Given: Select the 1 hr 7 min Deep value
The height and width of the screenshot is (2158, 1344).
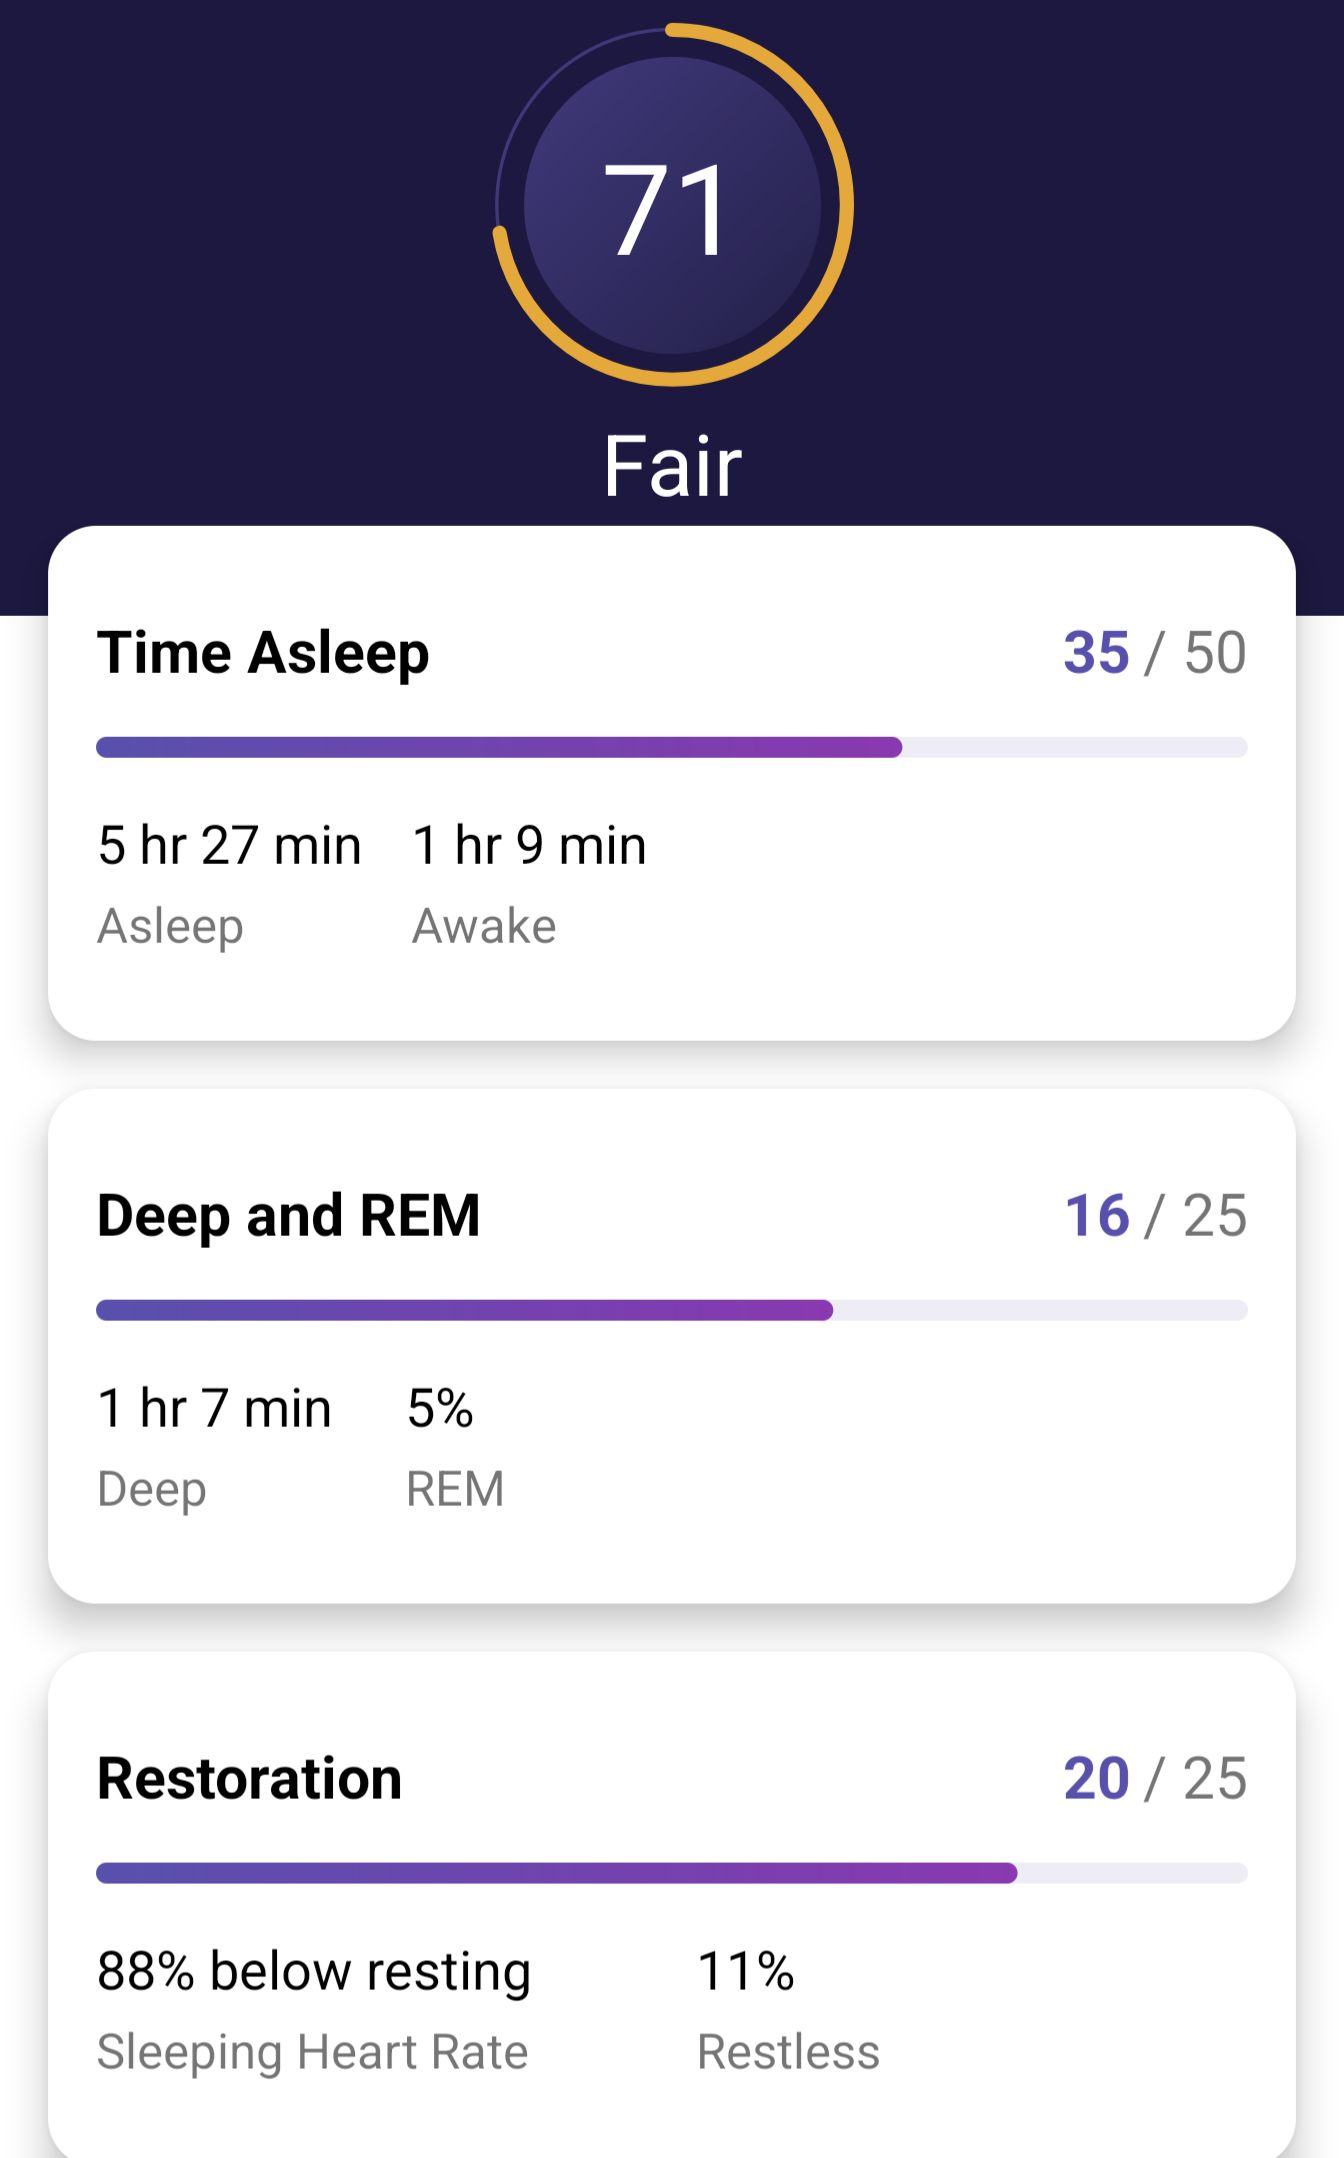Looking at the screenshot, I should click(214, 1408).
